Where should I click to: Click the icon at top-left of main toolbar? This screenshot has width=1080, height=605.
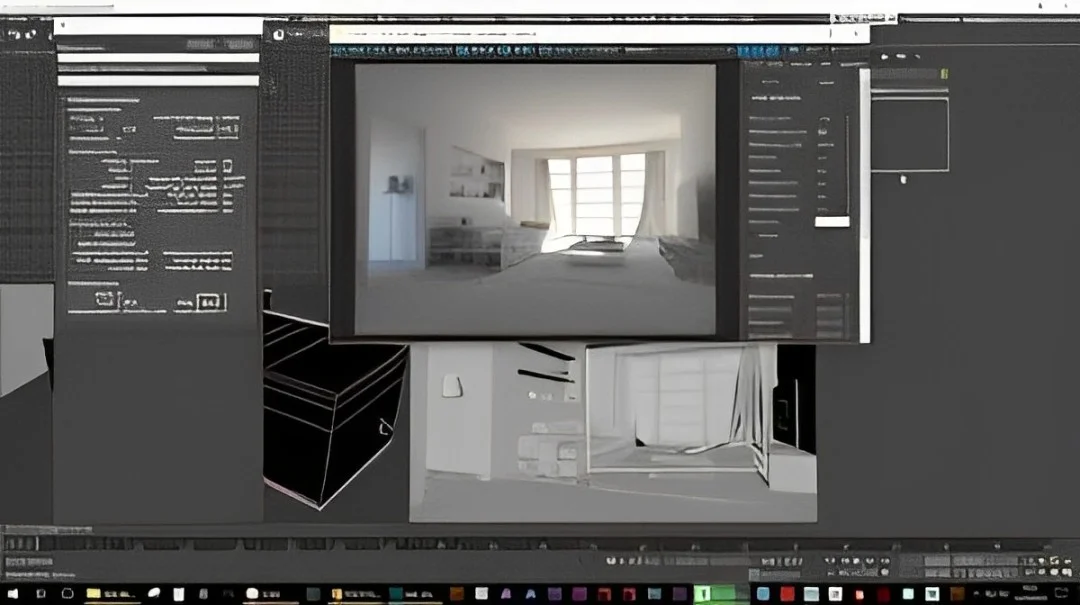10,34
